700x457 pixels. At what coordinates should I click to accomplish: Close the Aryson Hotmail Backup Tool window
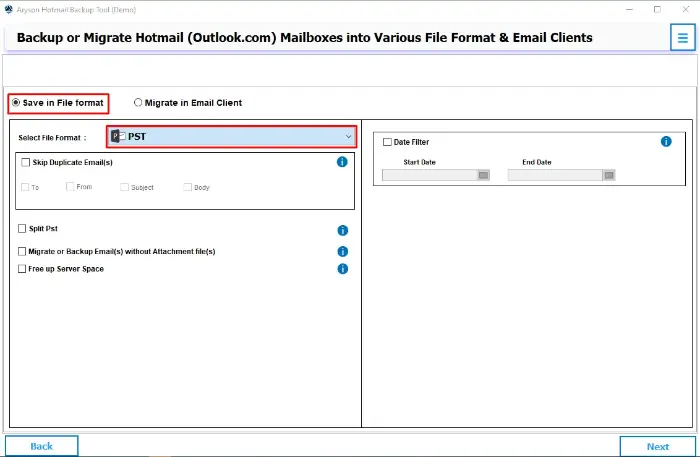tap(686, 9)
